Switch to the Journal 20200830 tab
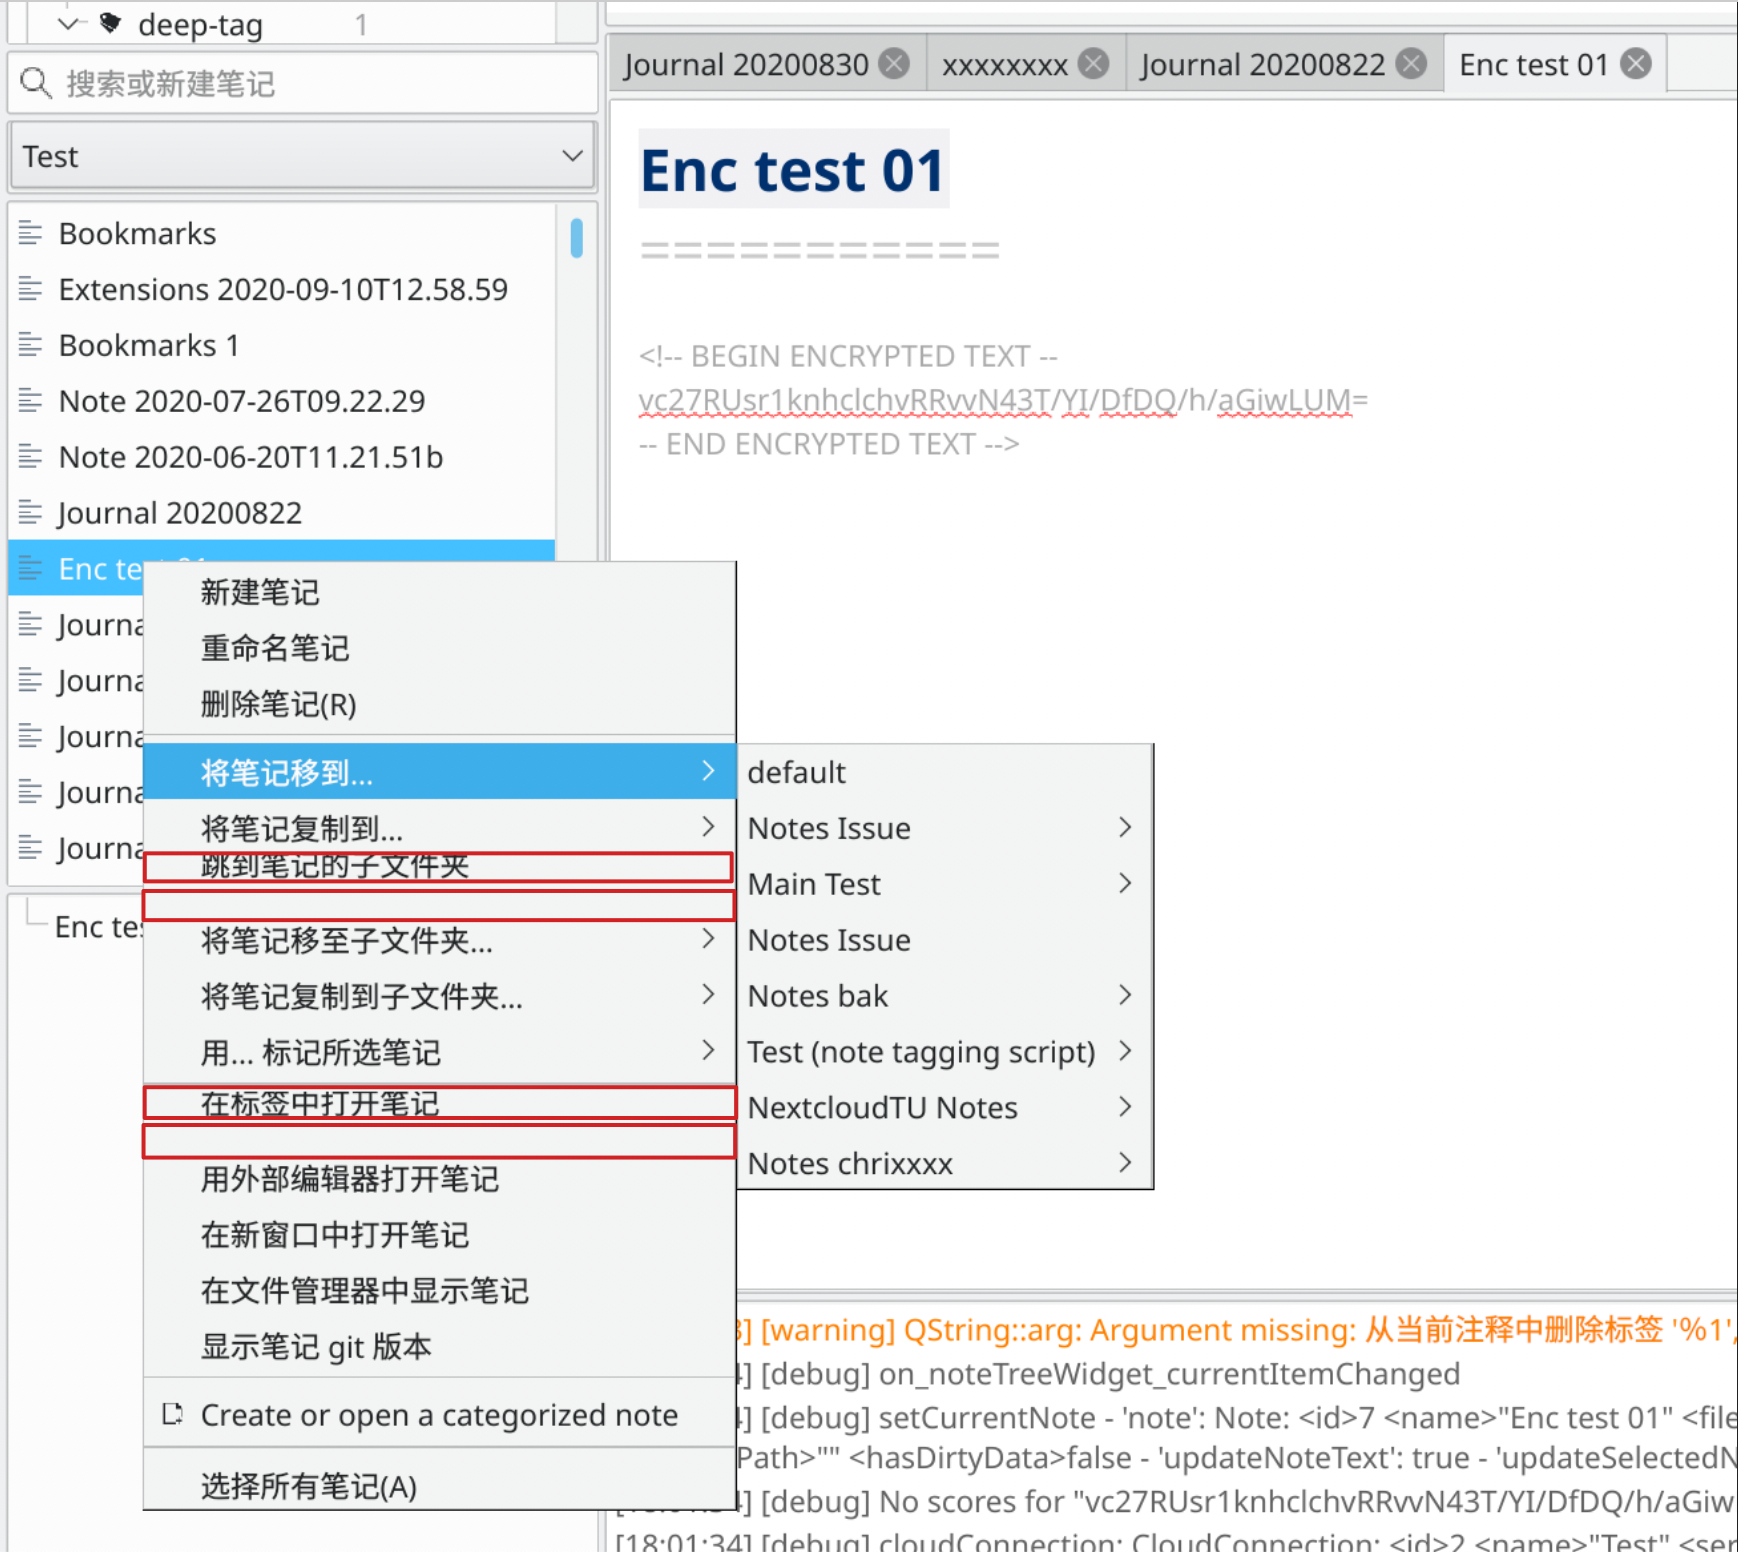Screen dimensions: 1738x1552 point(746,64)
